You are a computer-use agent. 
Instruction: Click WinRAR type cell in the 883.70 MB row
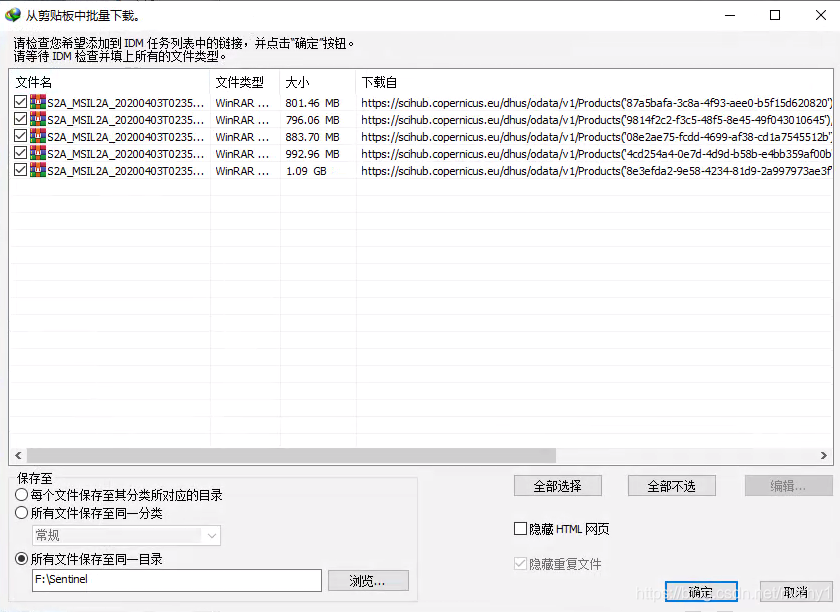click(242, 137)
